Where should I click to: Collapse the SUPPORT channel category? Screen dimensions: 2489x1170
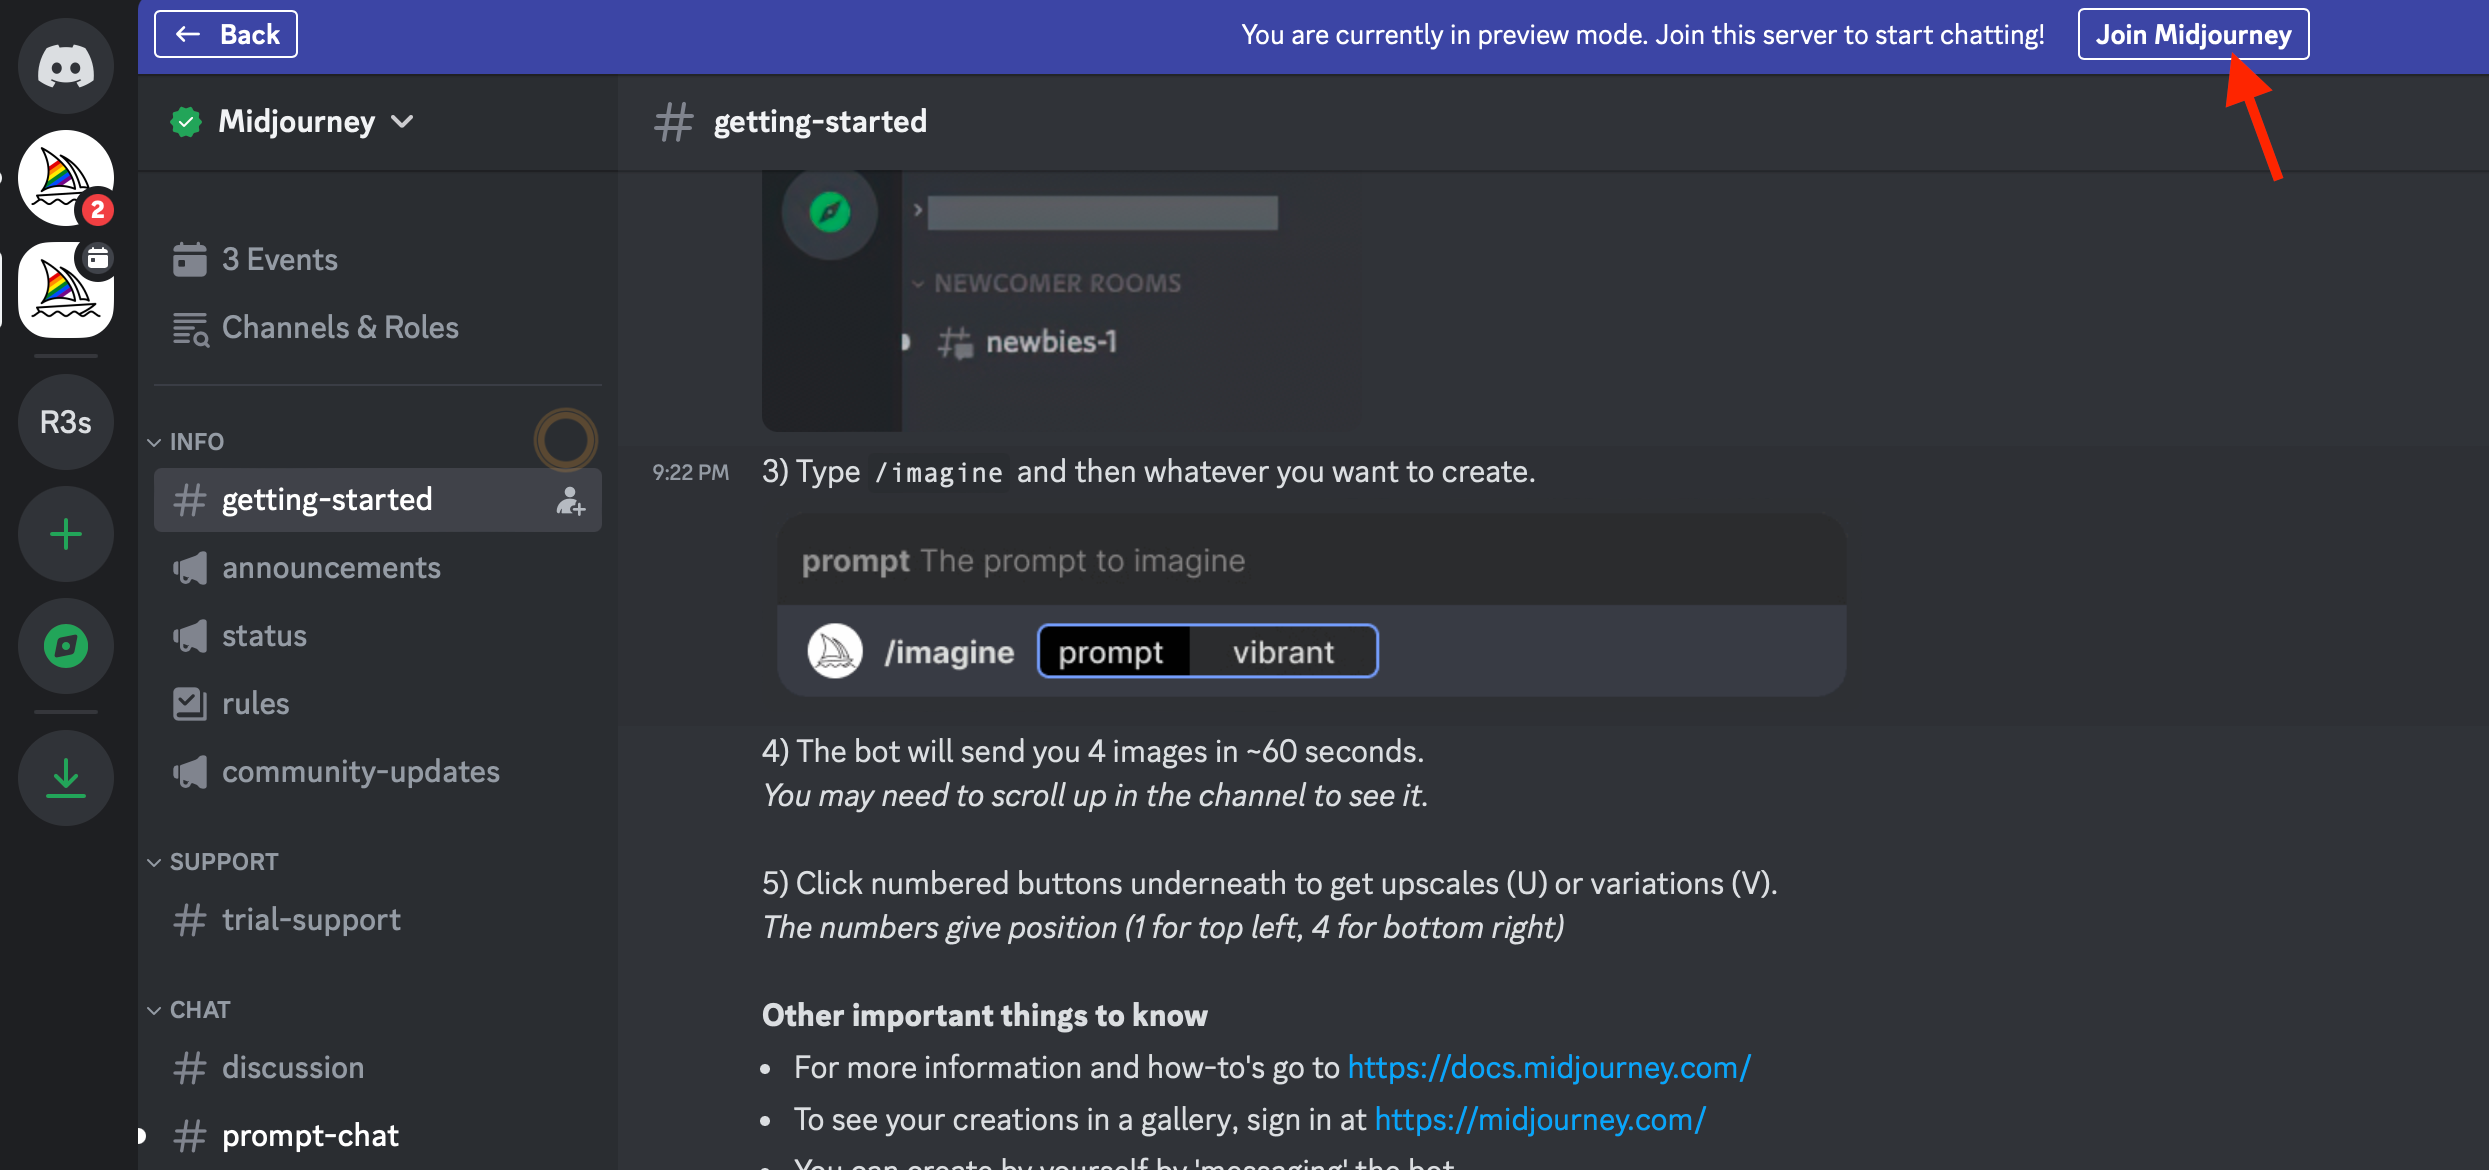[x=222, y=862]
